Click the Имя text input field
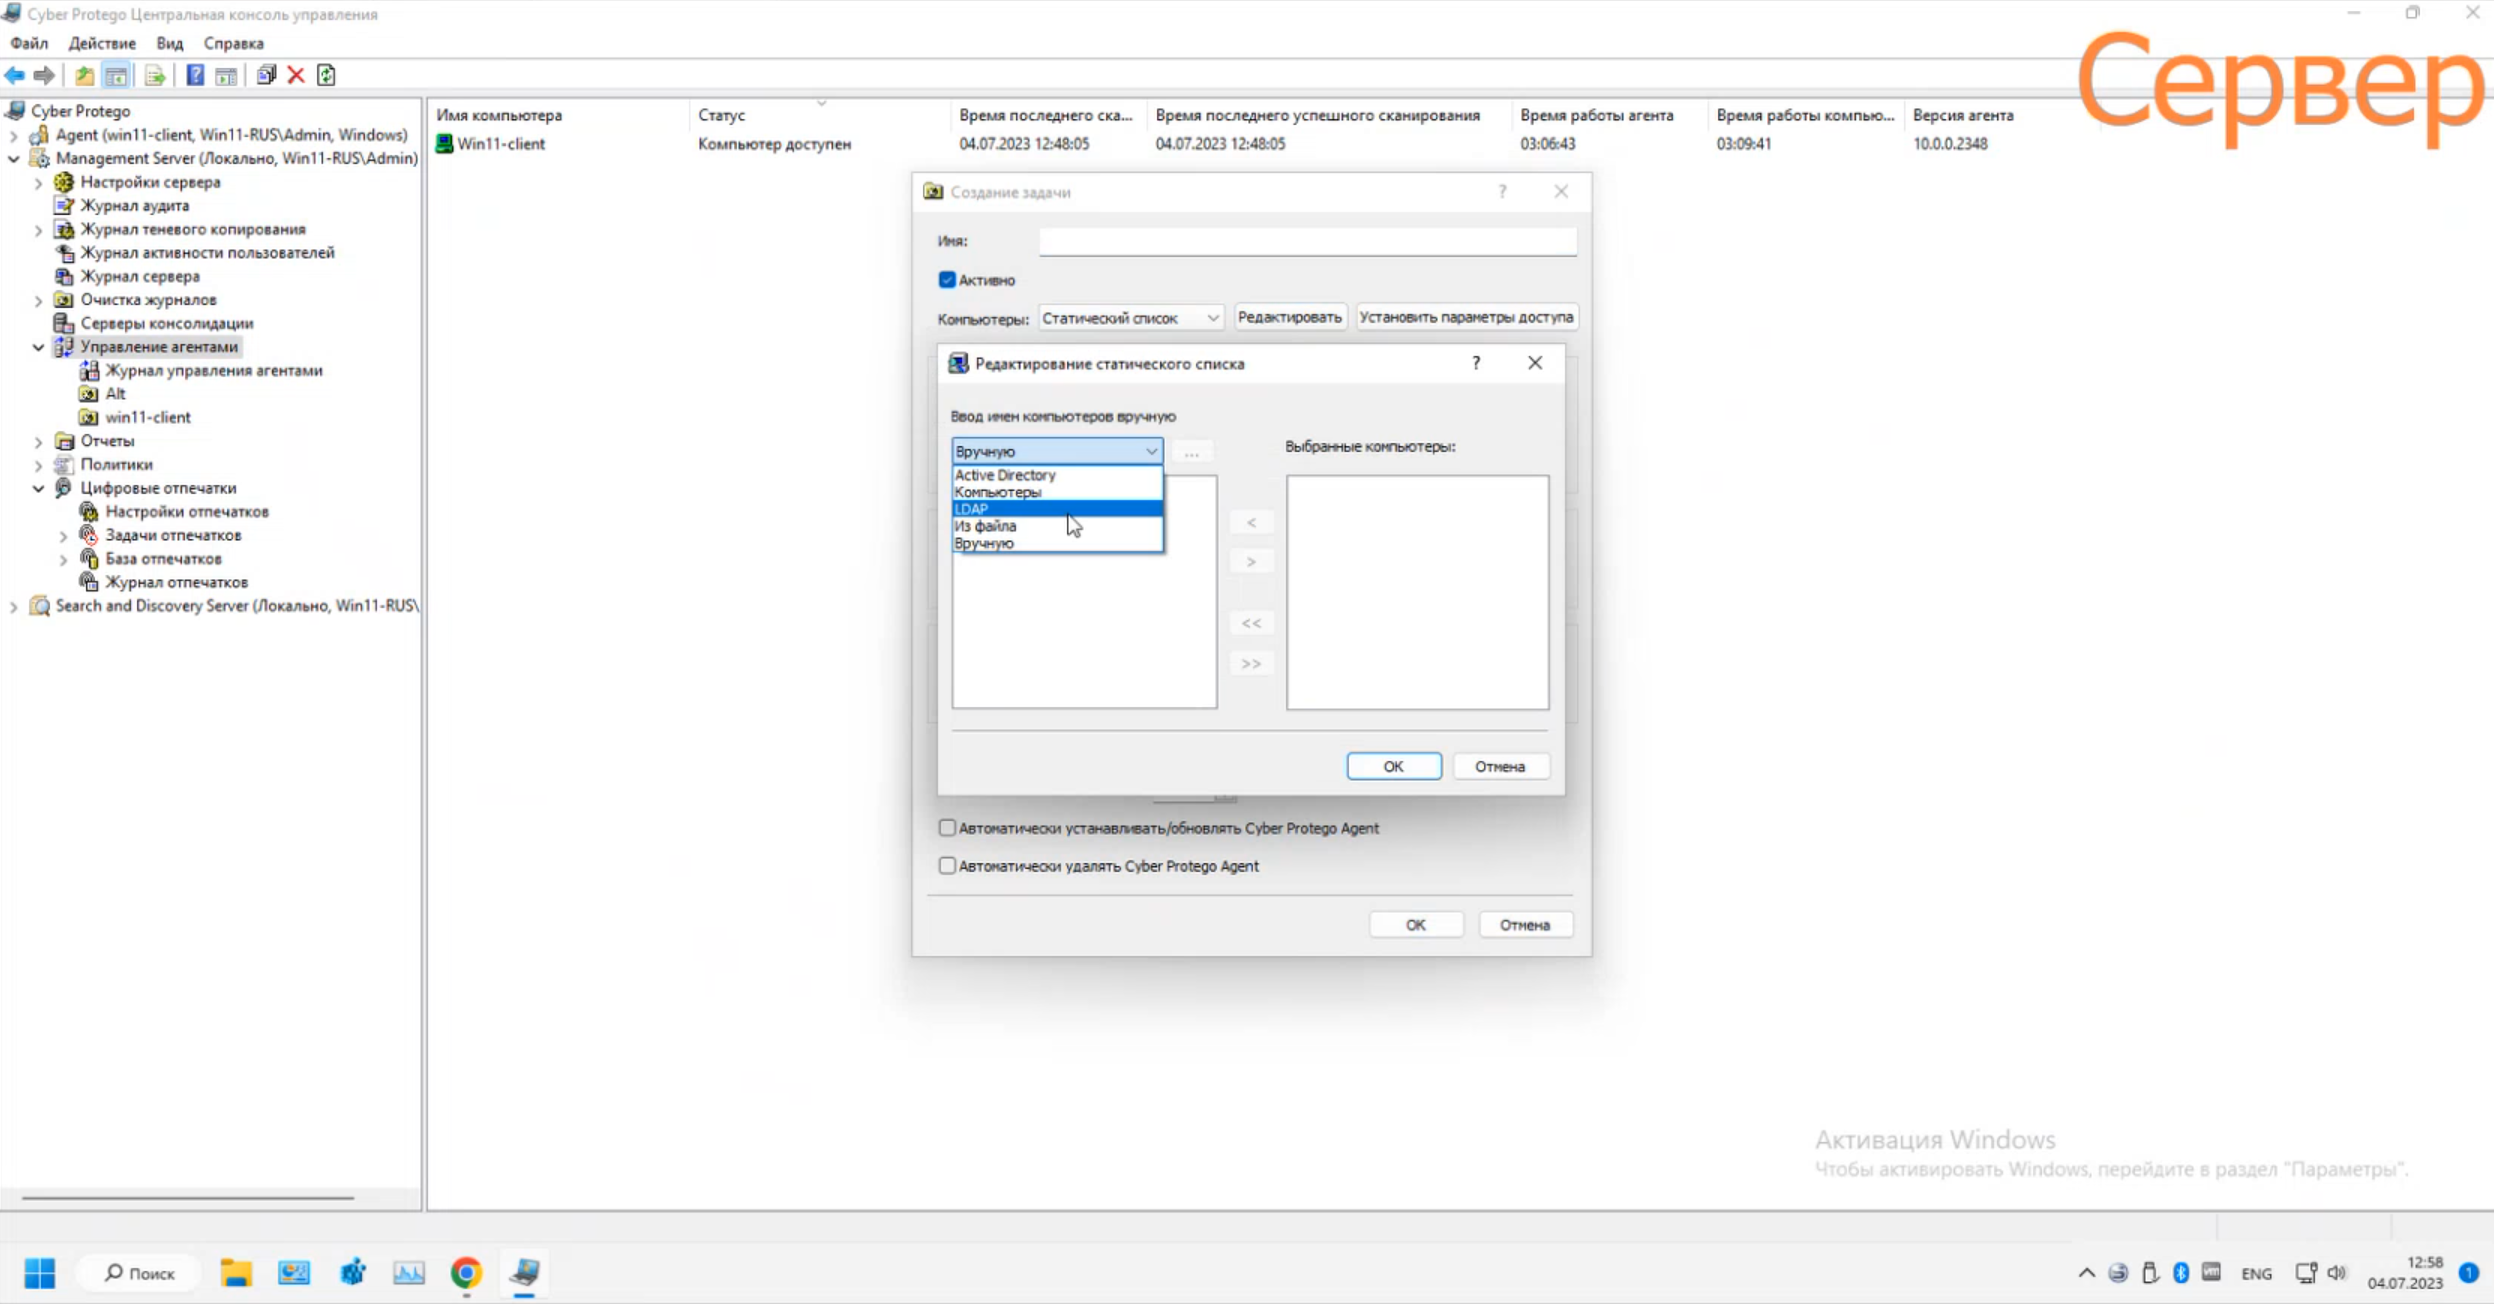The height and width of the screenshot is (1304, 2494). (x=1307, y=241)
